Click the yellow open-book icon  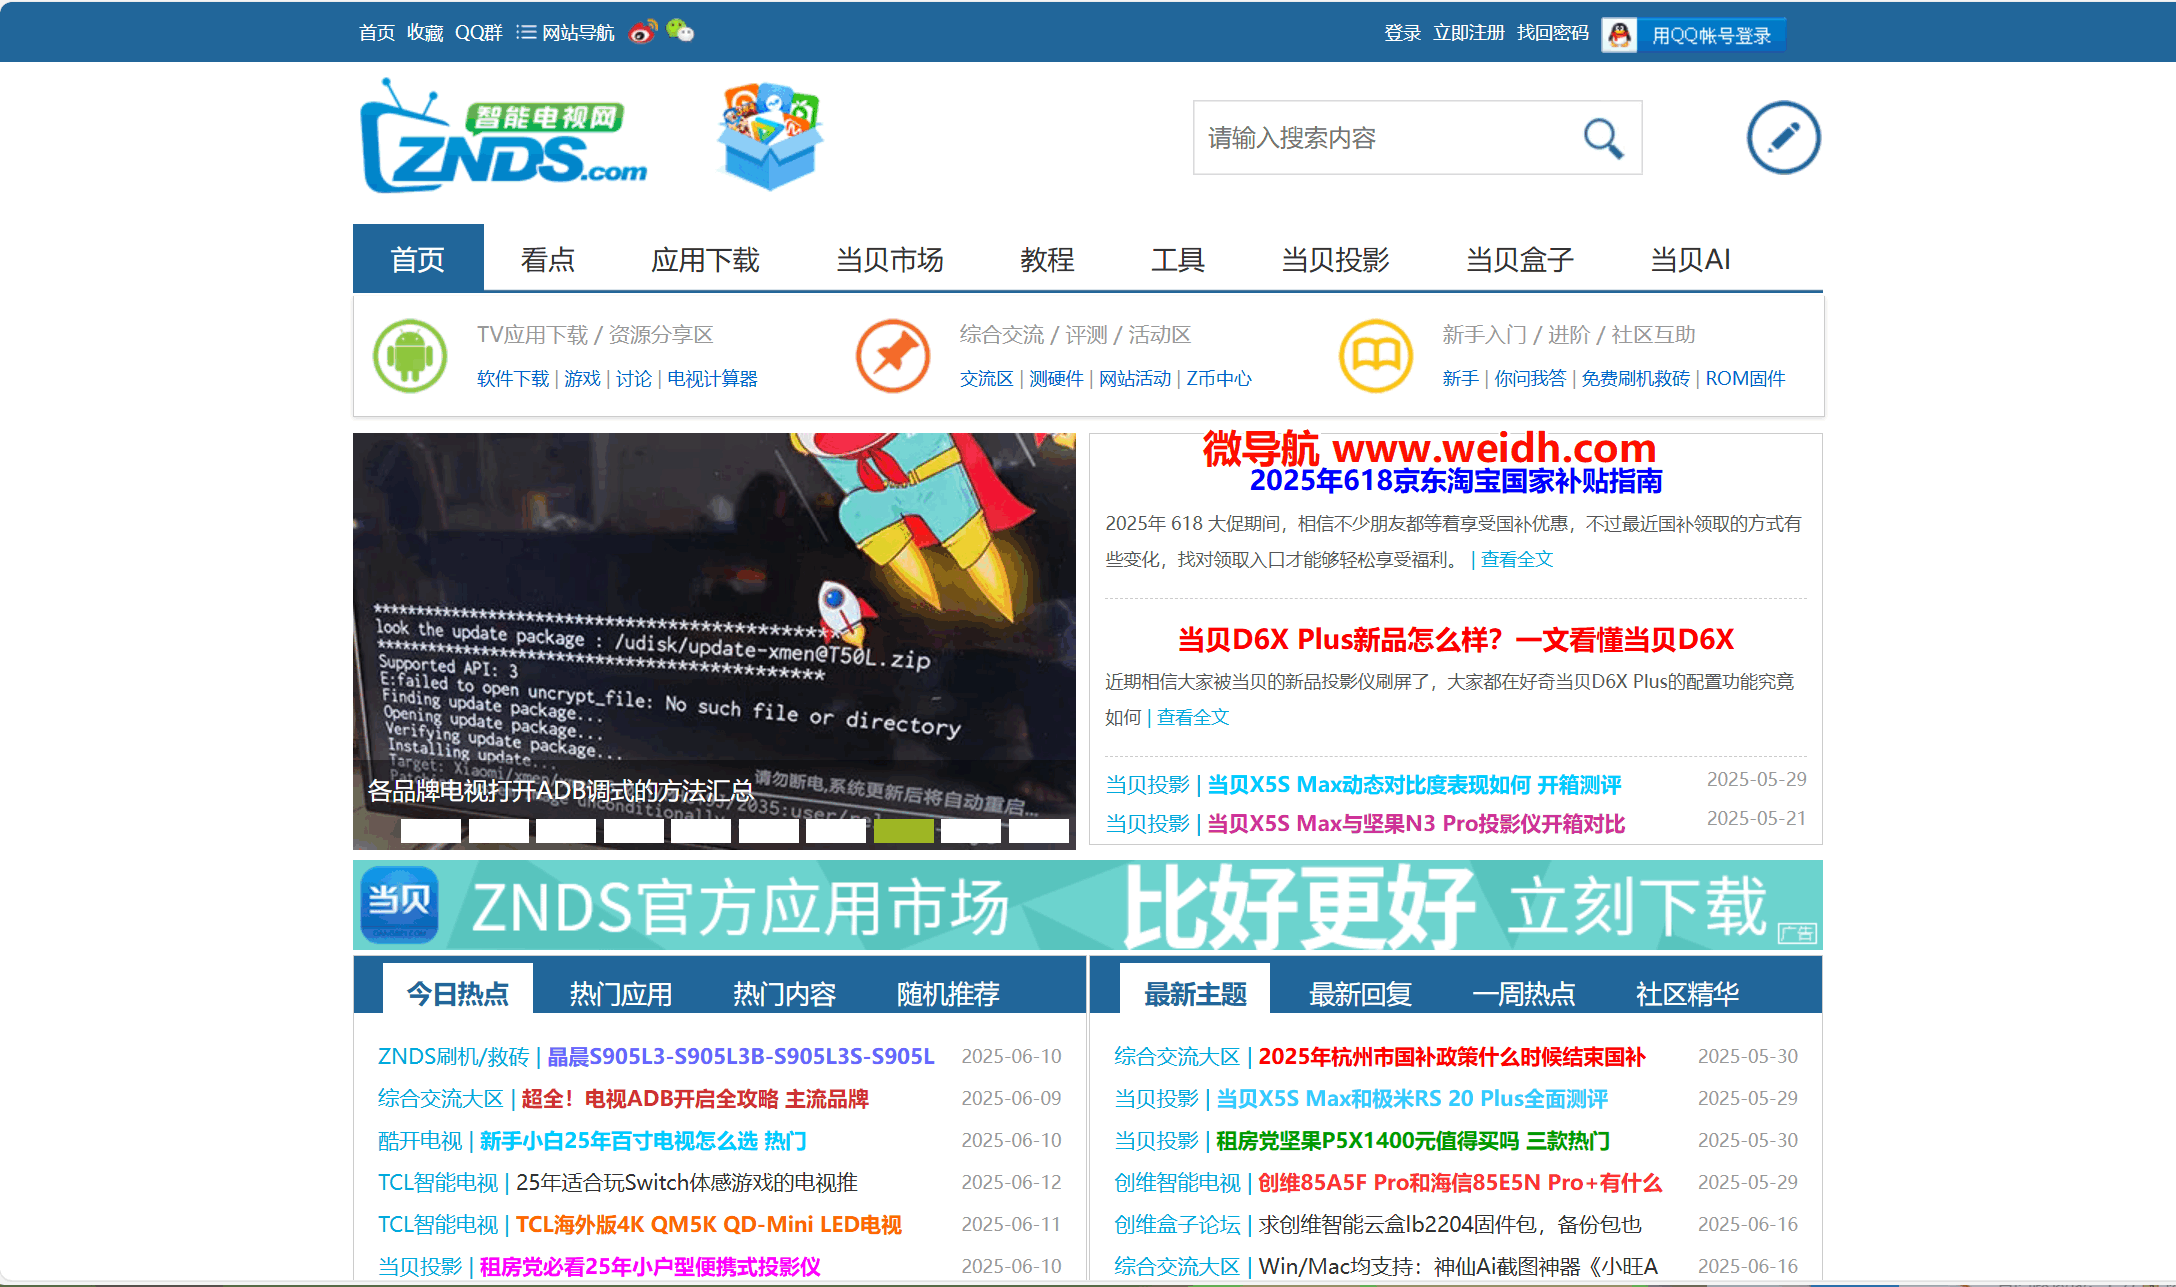coord(1376,356)
